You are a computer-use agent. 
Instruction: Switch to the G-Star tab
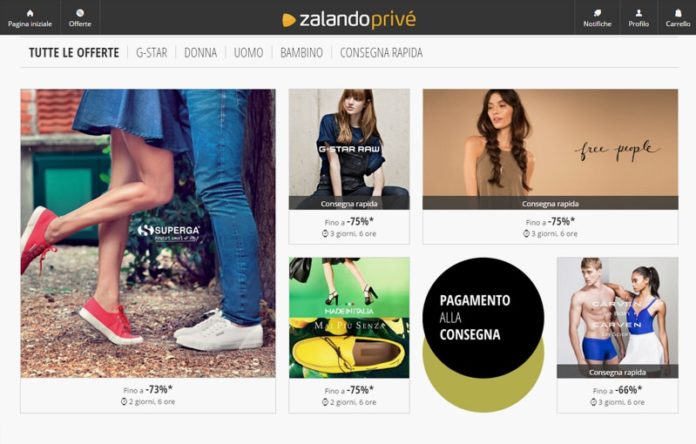151,53
